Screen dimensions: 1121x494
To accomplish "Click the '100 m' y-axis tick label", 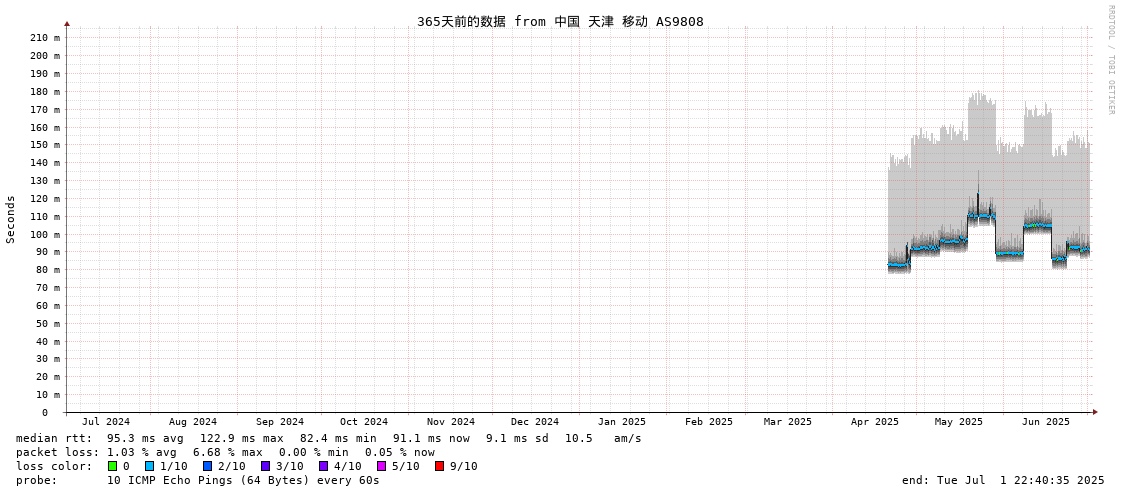I will [45, 234].
